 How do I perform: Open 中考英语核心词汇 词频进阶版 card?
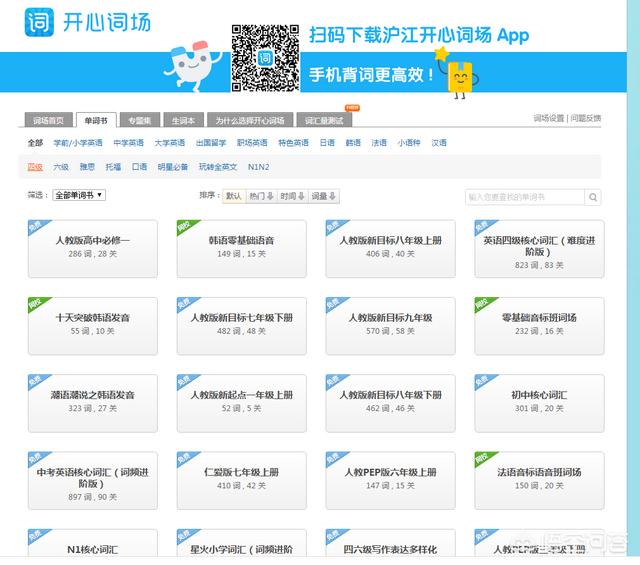tap(93, 480)
